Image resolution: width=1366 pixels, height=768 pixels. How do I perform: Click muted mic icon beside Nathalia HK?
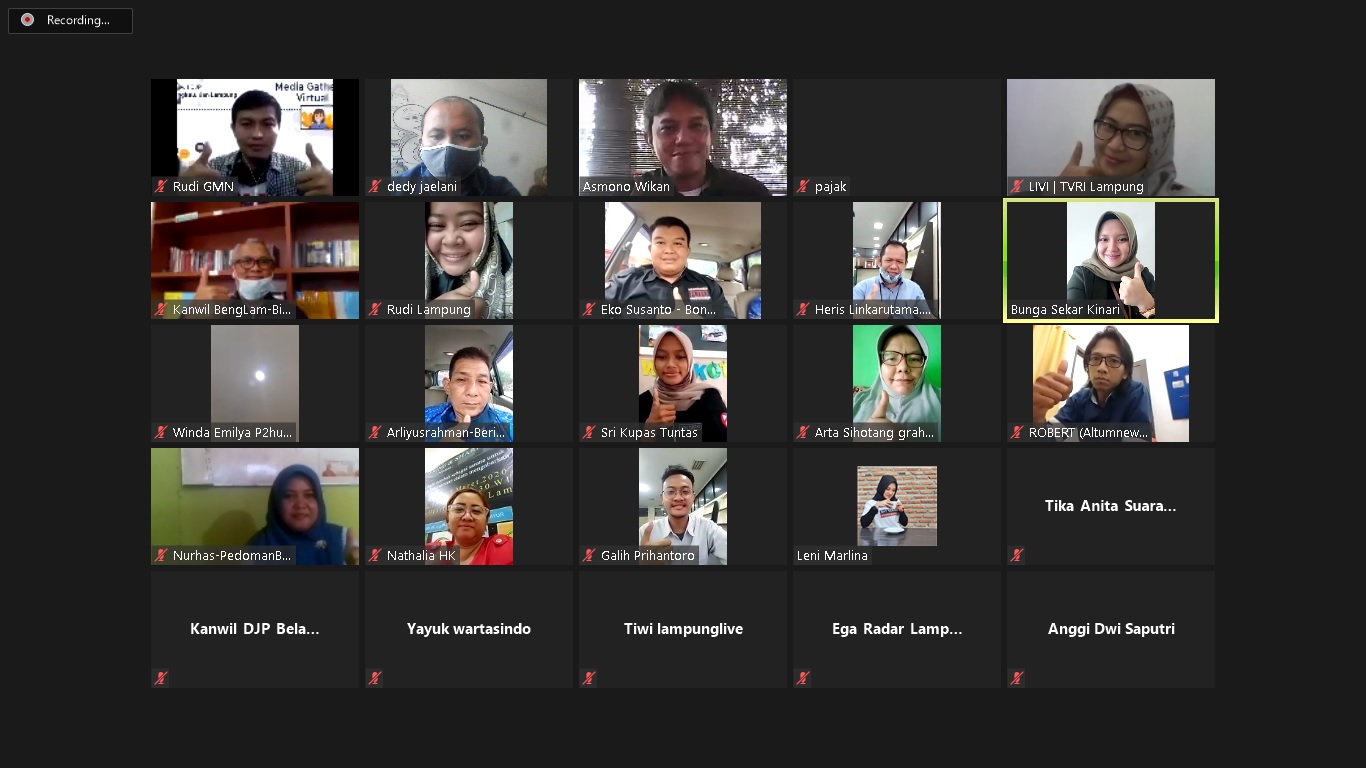pyautogui.click(x=375, y=555)
